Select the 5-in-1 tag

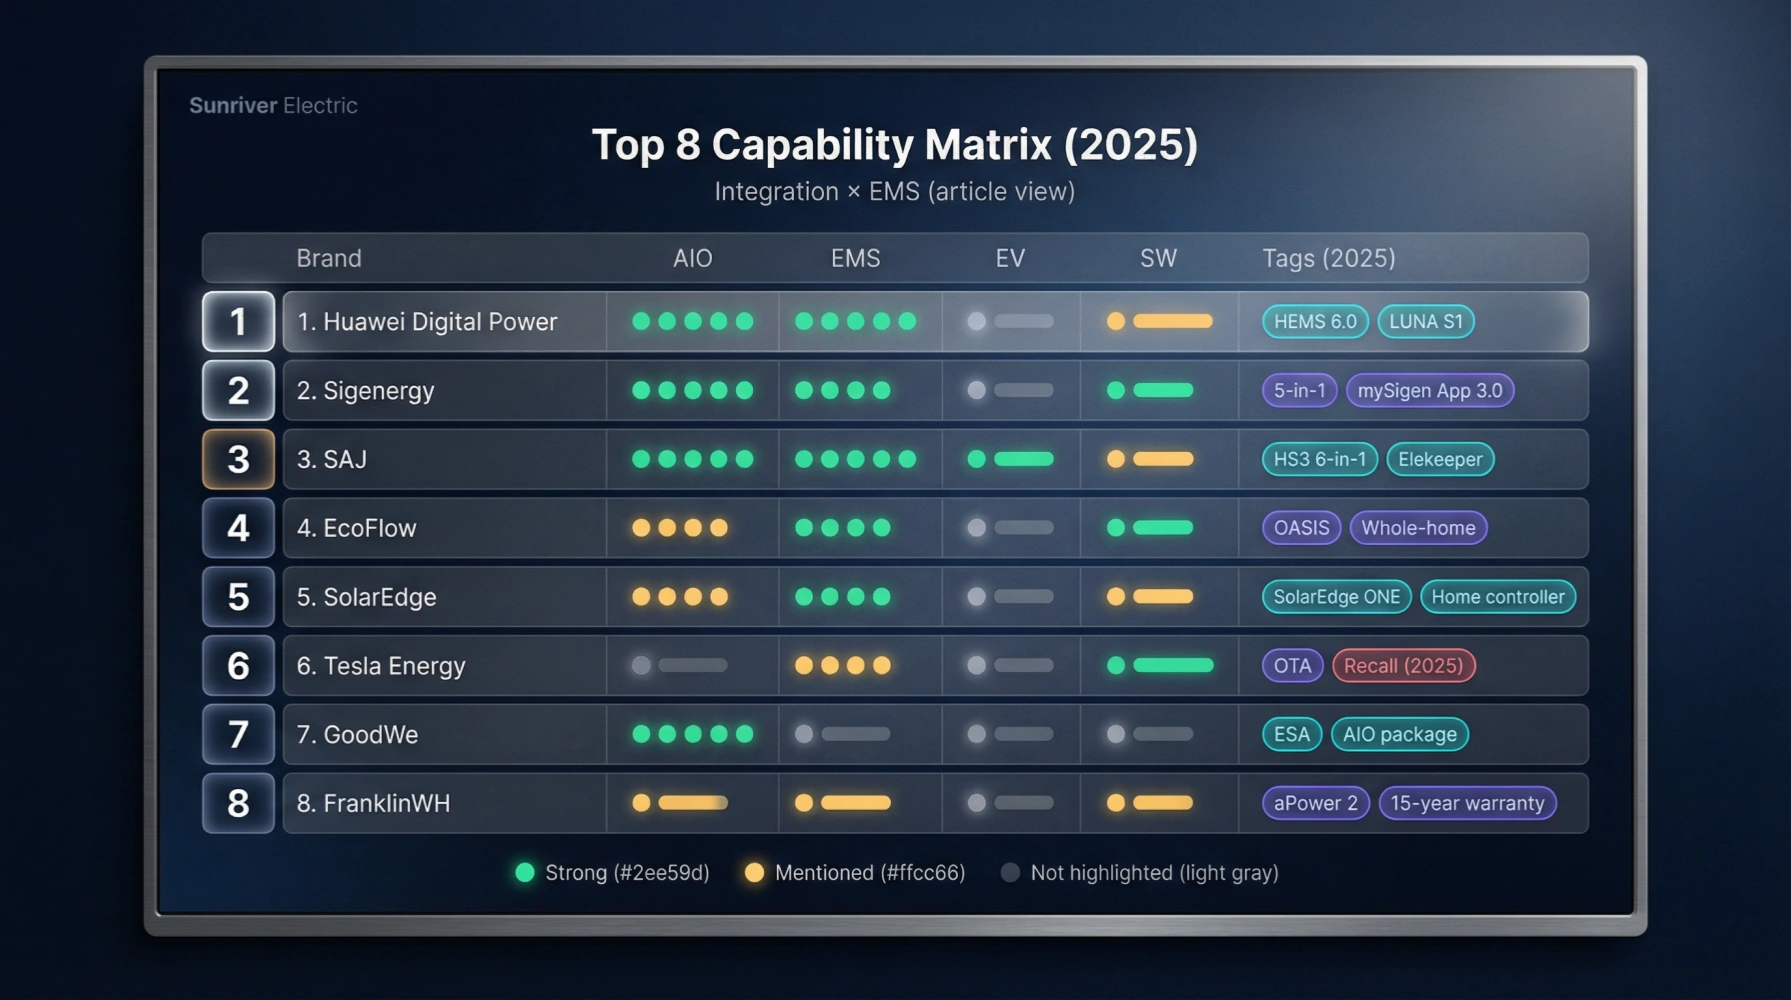coord(1299,390)
